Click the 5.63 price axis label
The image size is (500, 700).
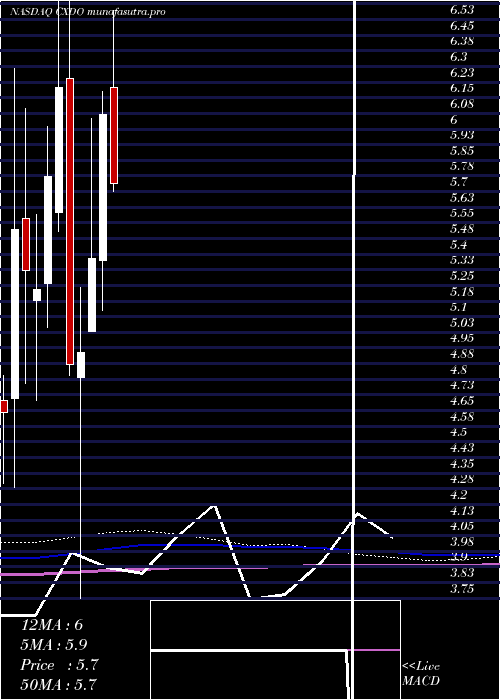(x=462, y=197)
